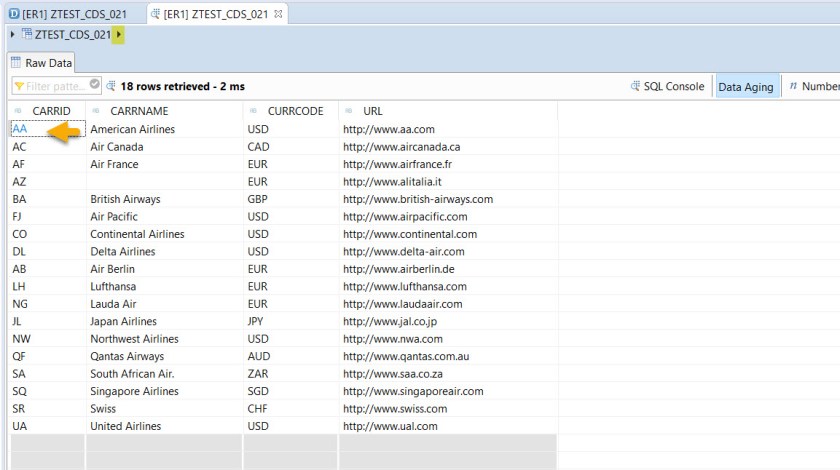
Task: Open the arrow dropdown after ZTEST_CDS_021 breadcrumb
Action: tap(118, 35)
